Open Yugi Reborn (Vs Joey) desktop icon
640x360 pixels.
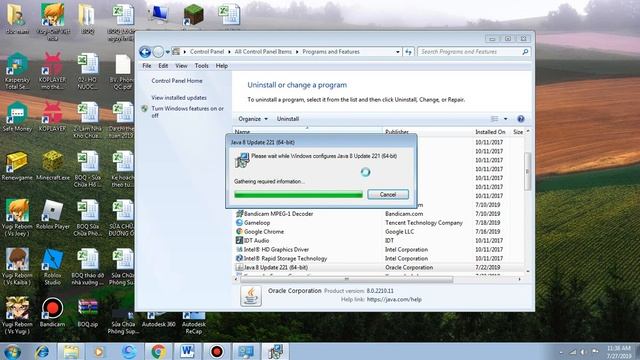pos(17,218)
